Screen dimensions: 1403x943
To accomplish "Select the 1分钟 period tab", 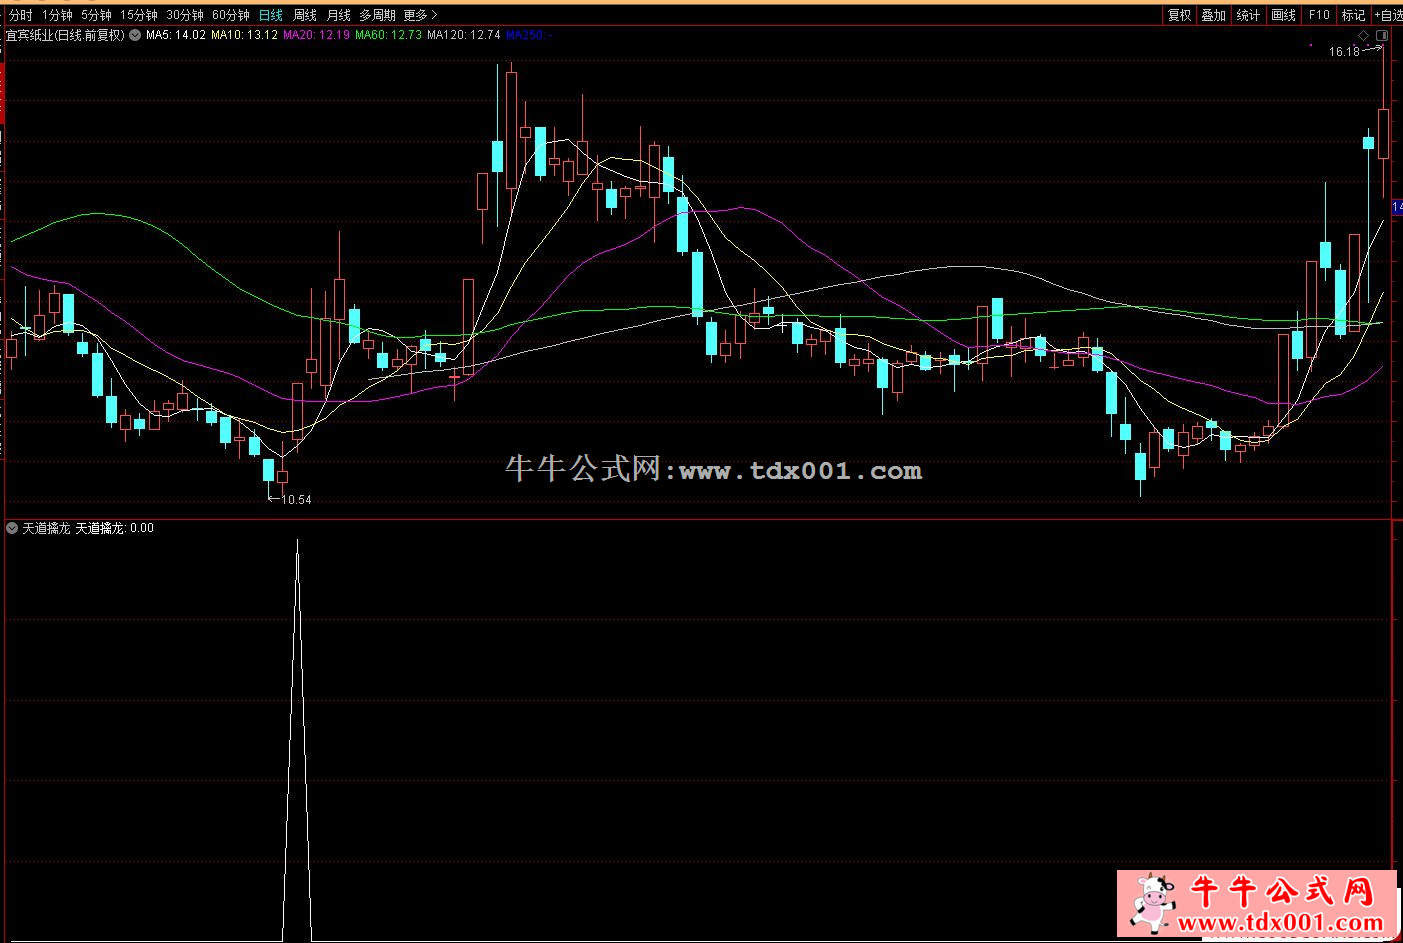I will pos(57,15).
